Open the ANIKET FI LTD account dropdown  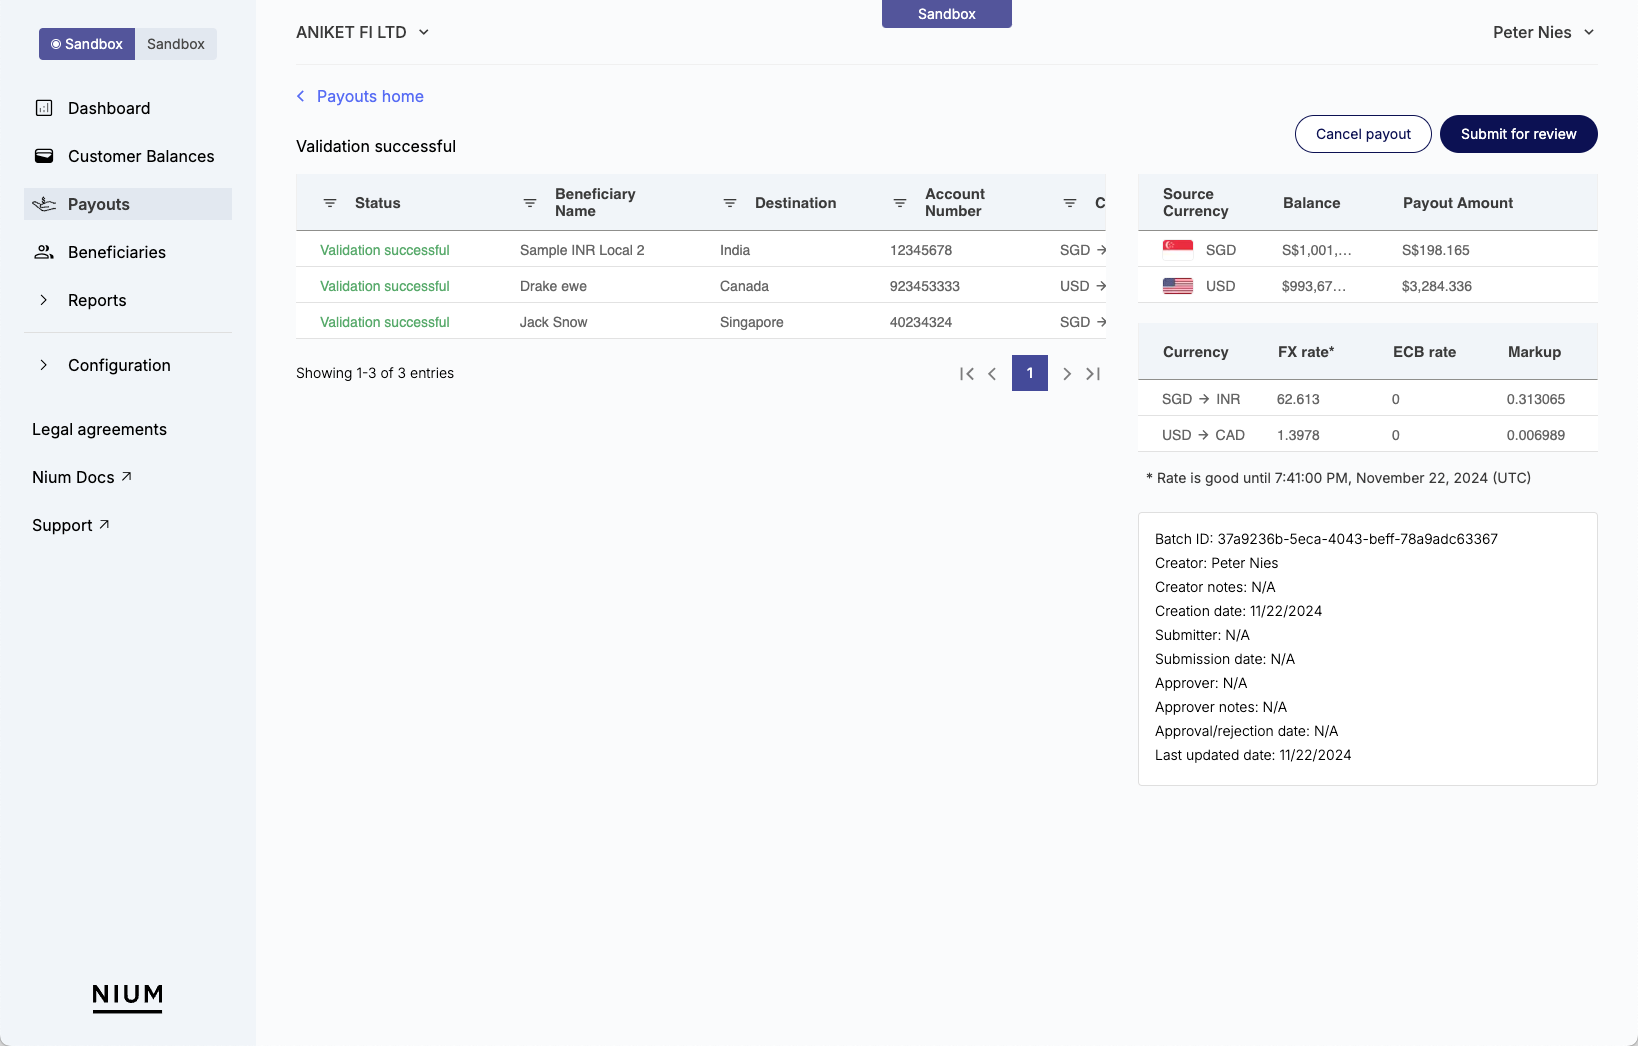click(x=363, y=32)
